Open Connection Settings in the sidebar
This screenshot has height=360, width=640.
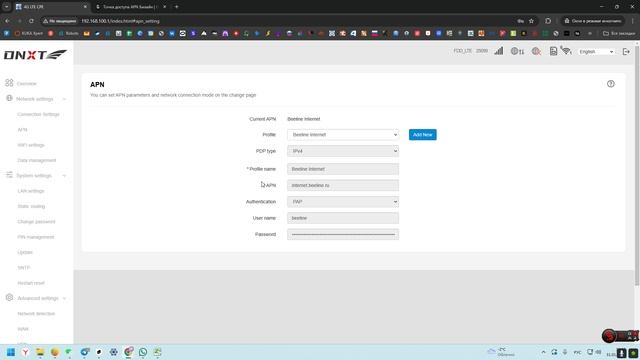point(38,114)
